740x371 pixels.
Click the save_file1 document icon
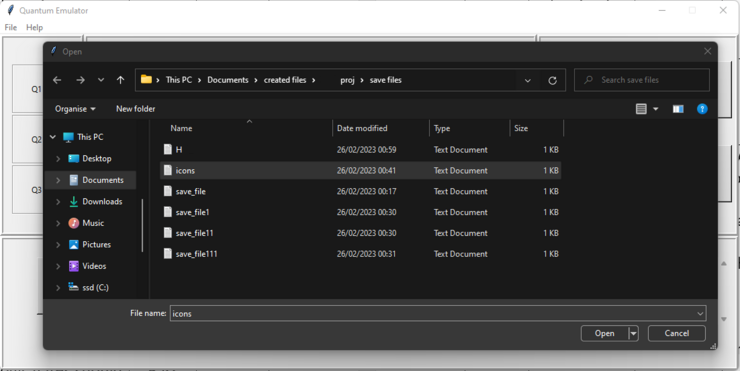(168, 212)
